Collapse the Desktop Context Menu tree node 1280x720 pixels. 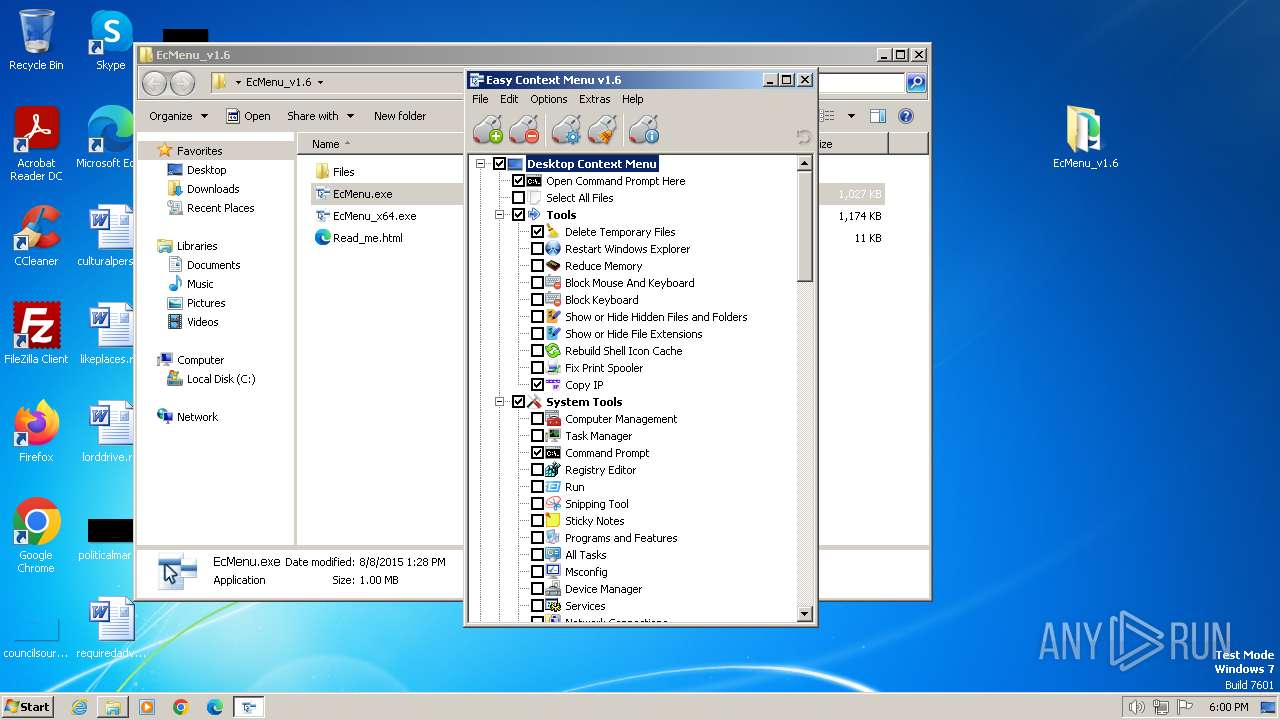480,164
